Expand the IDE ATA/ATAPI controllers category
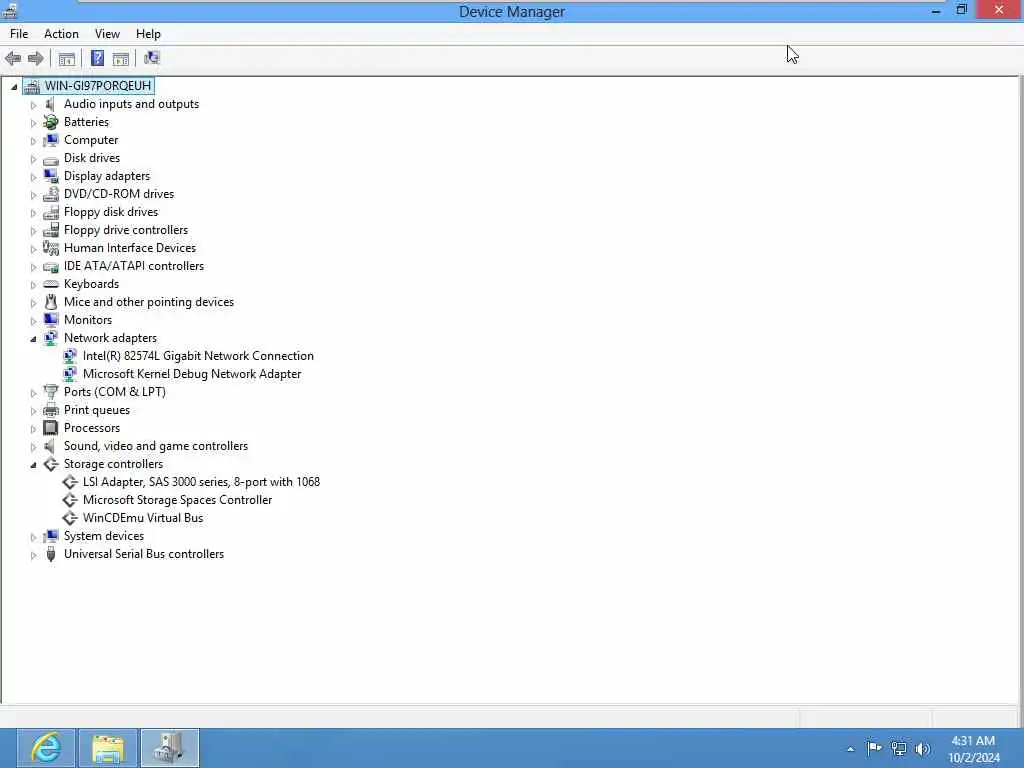1024x768 pixels. point(33,266)
